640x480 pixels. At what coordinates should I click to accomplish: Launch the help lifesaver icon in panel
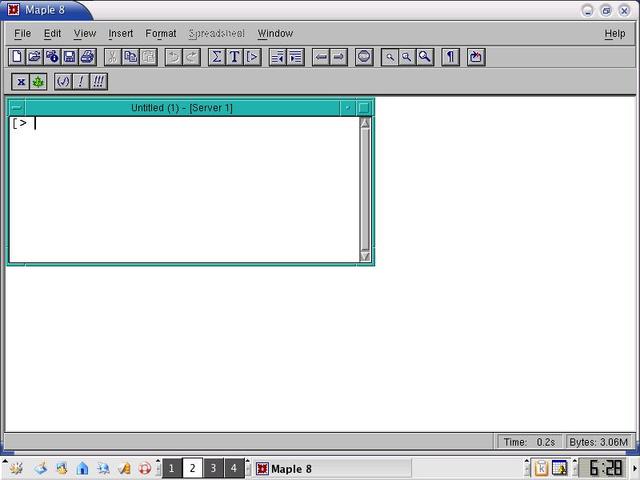coord(145,468)
